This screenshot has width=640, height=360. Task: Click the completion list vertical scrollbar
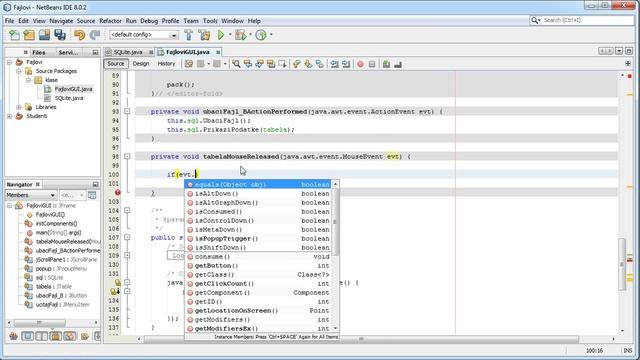pos(336,256)
